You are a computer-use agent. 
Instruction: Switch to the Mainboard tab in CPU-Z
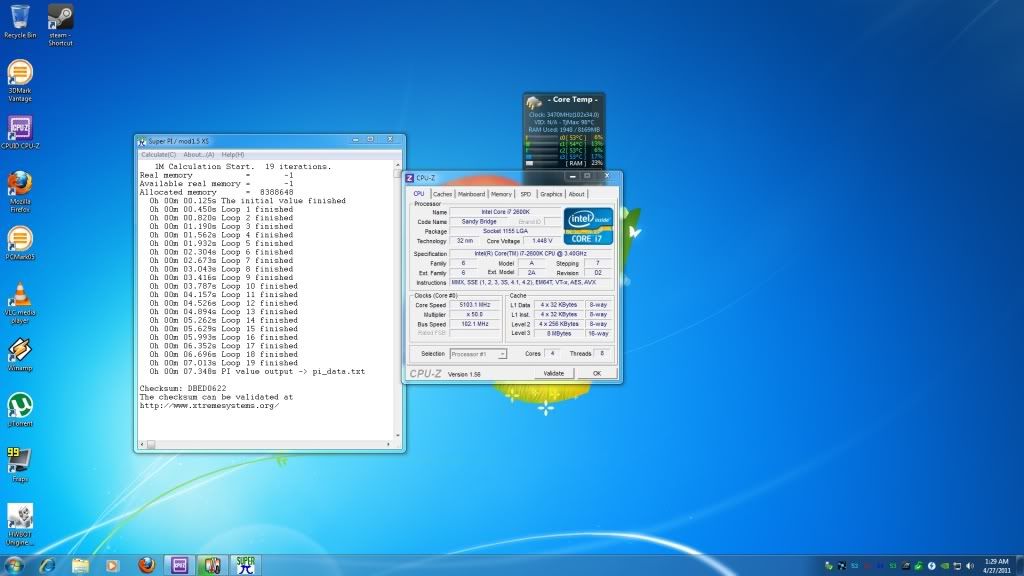(x=471, y=194)
